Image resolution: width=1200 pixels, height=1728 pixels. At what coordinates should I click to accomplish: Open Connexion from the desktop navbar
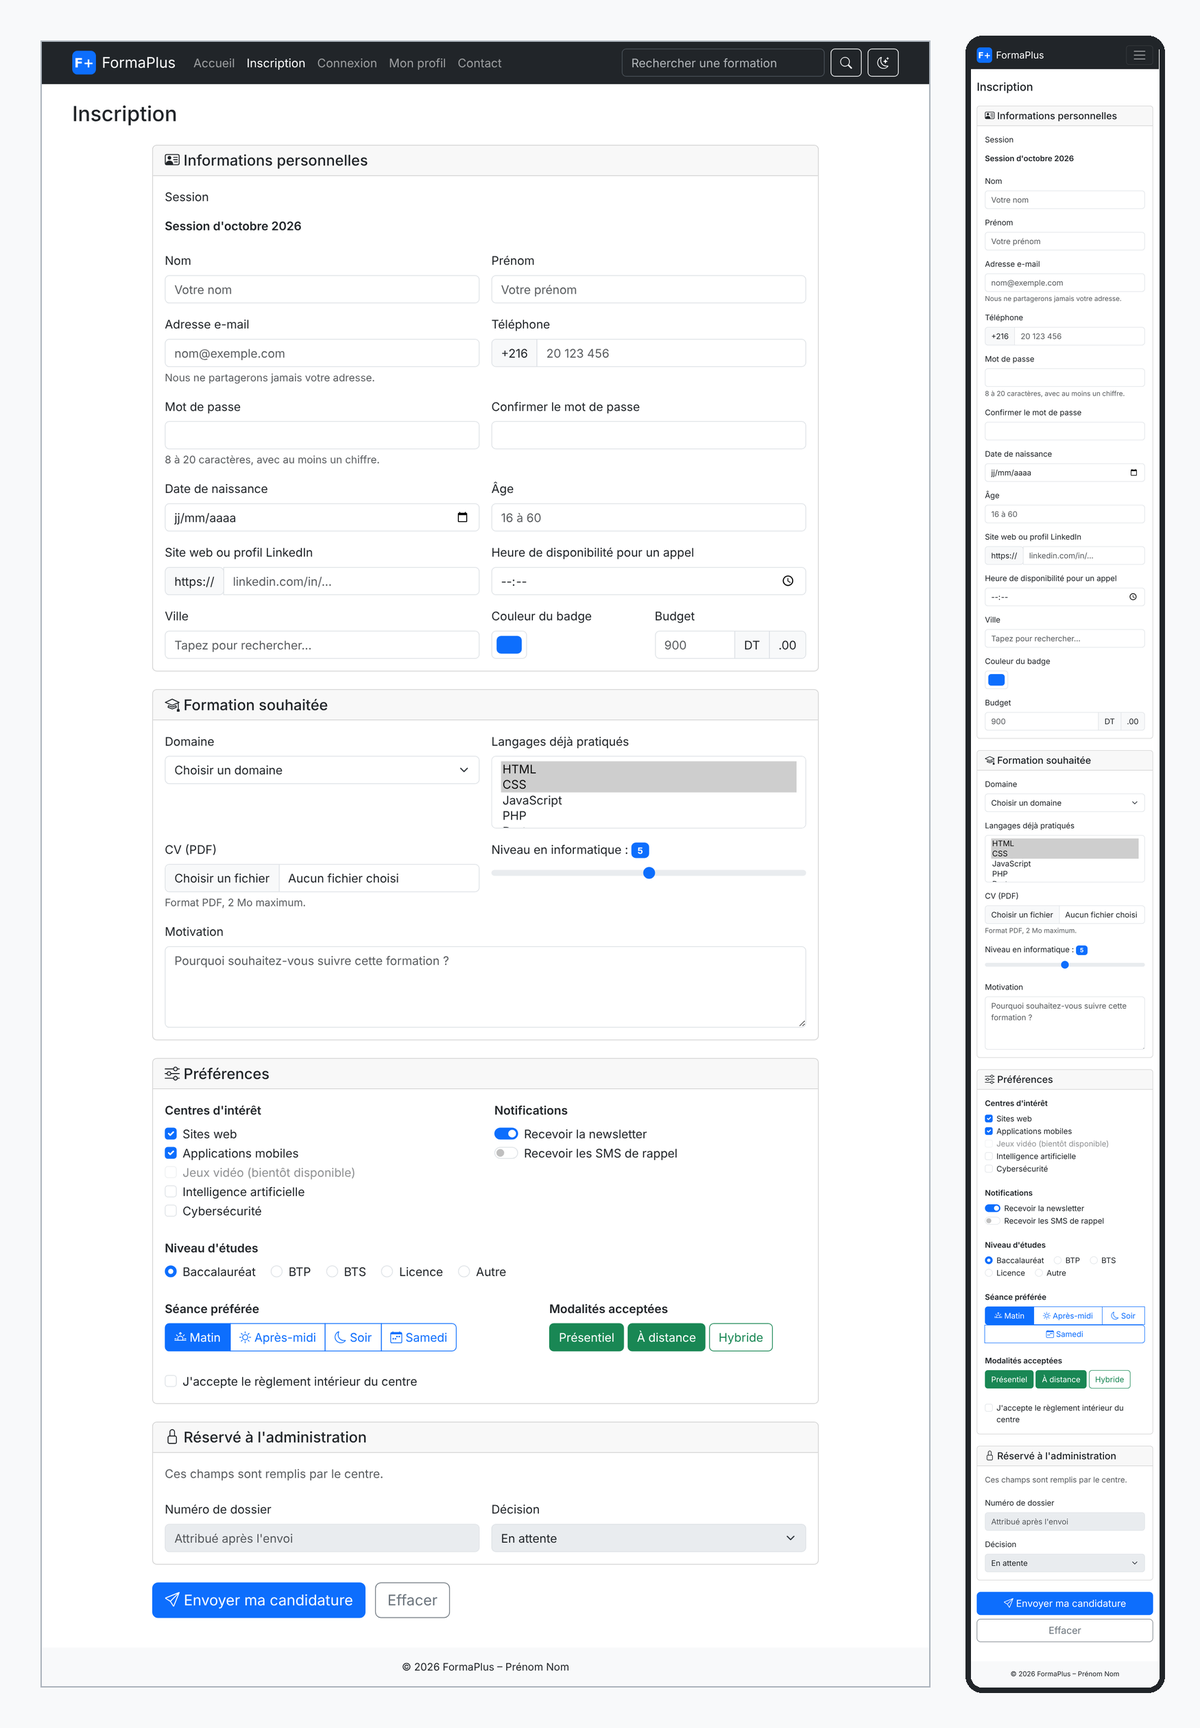click(347, 63)
